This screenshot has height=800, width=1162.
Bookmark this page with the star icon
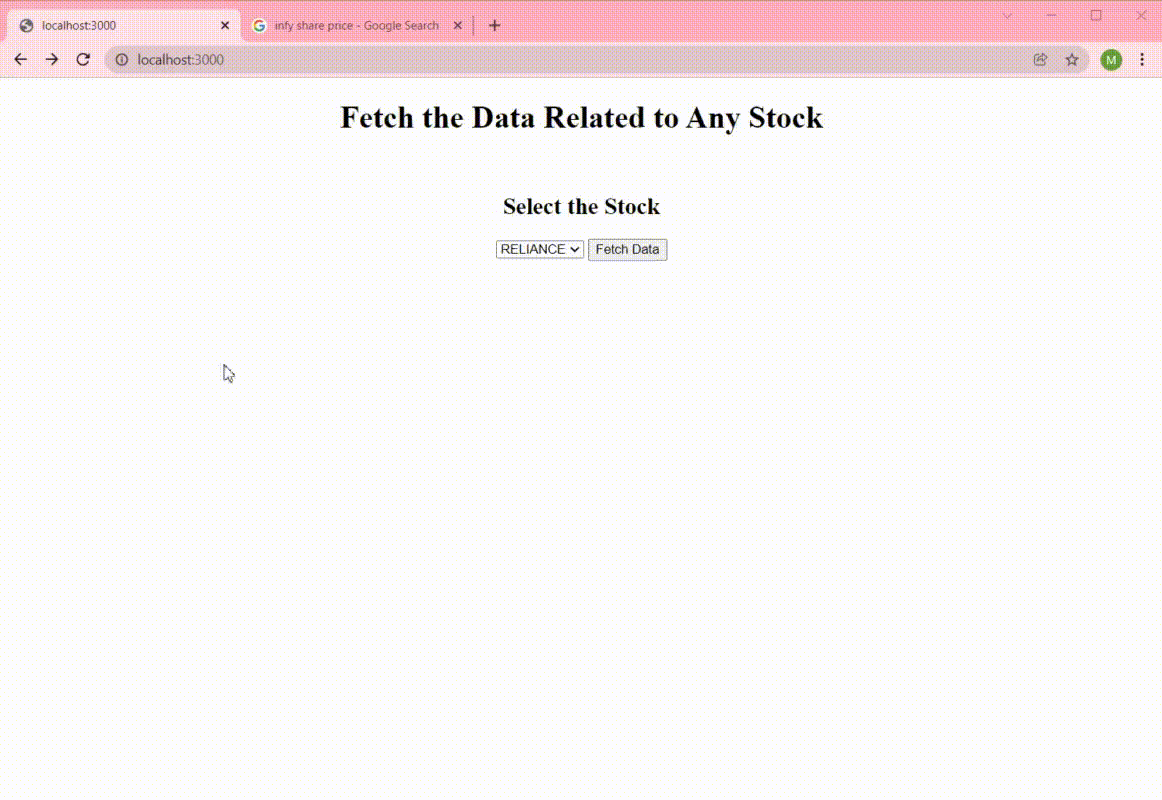click(x=1072, y=59)
